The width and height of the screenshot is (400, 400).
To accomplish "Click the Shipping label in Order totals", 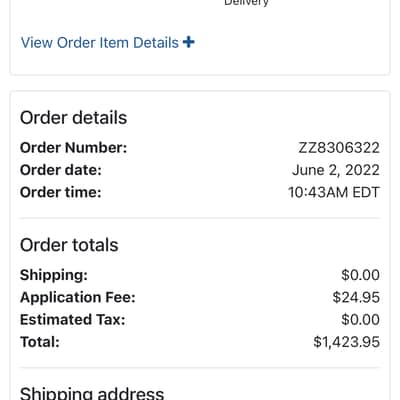I will pyautogui.click(x=54, y=275).
